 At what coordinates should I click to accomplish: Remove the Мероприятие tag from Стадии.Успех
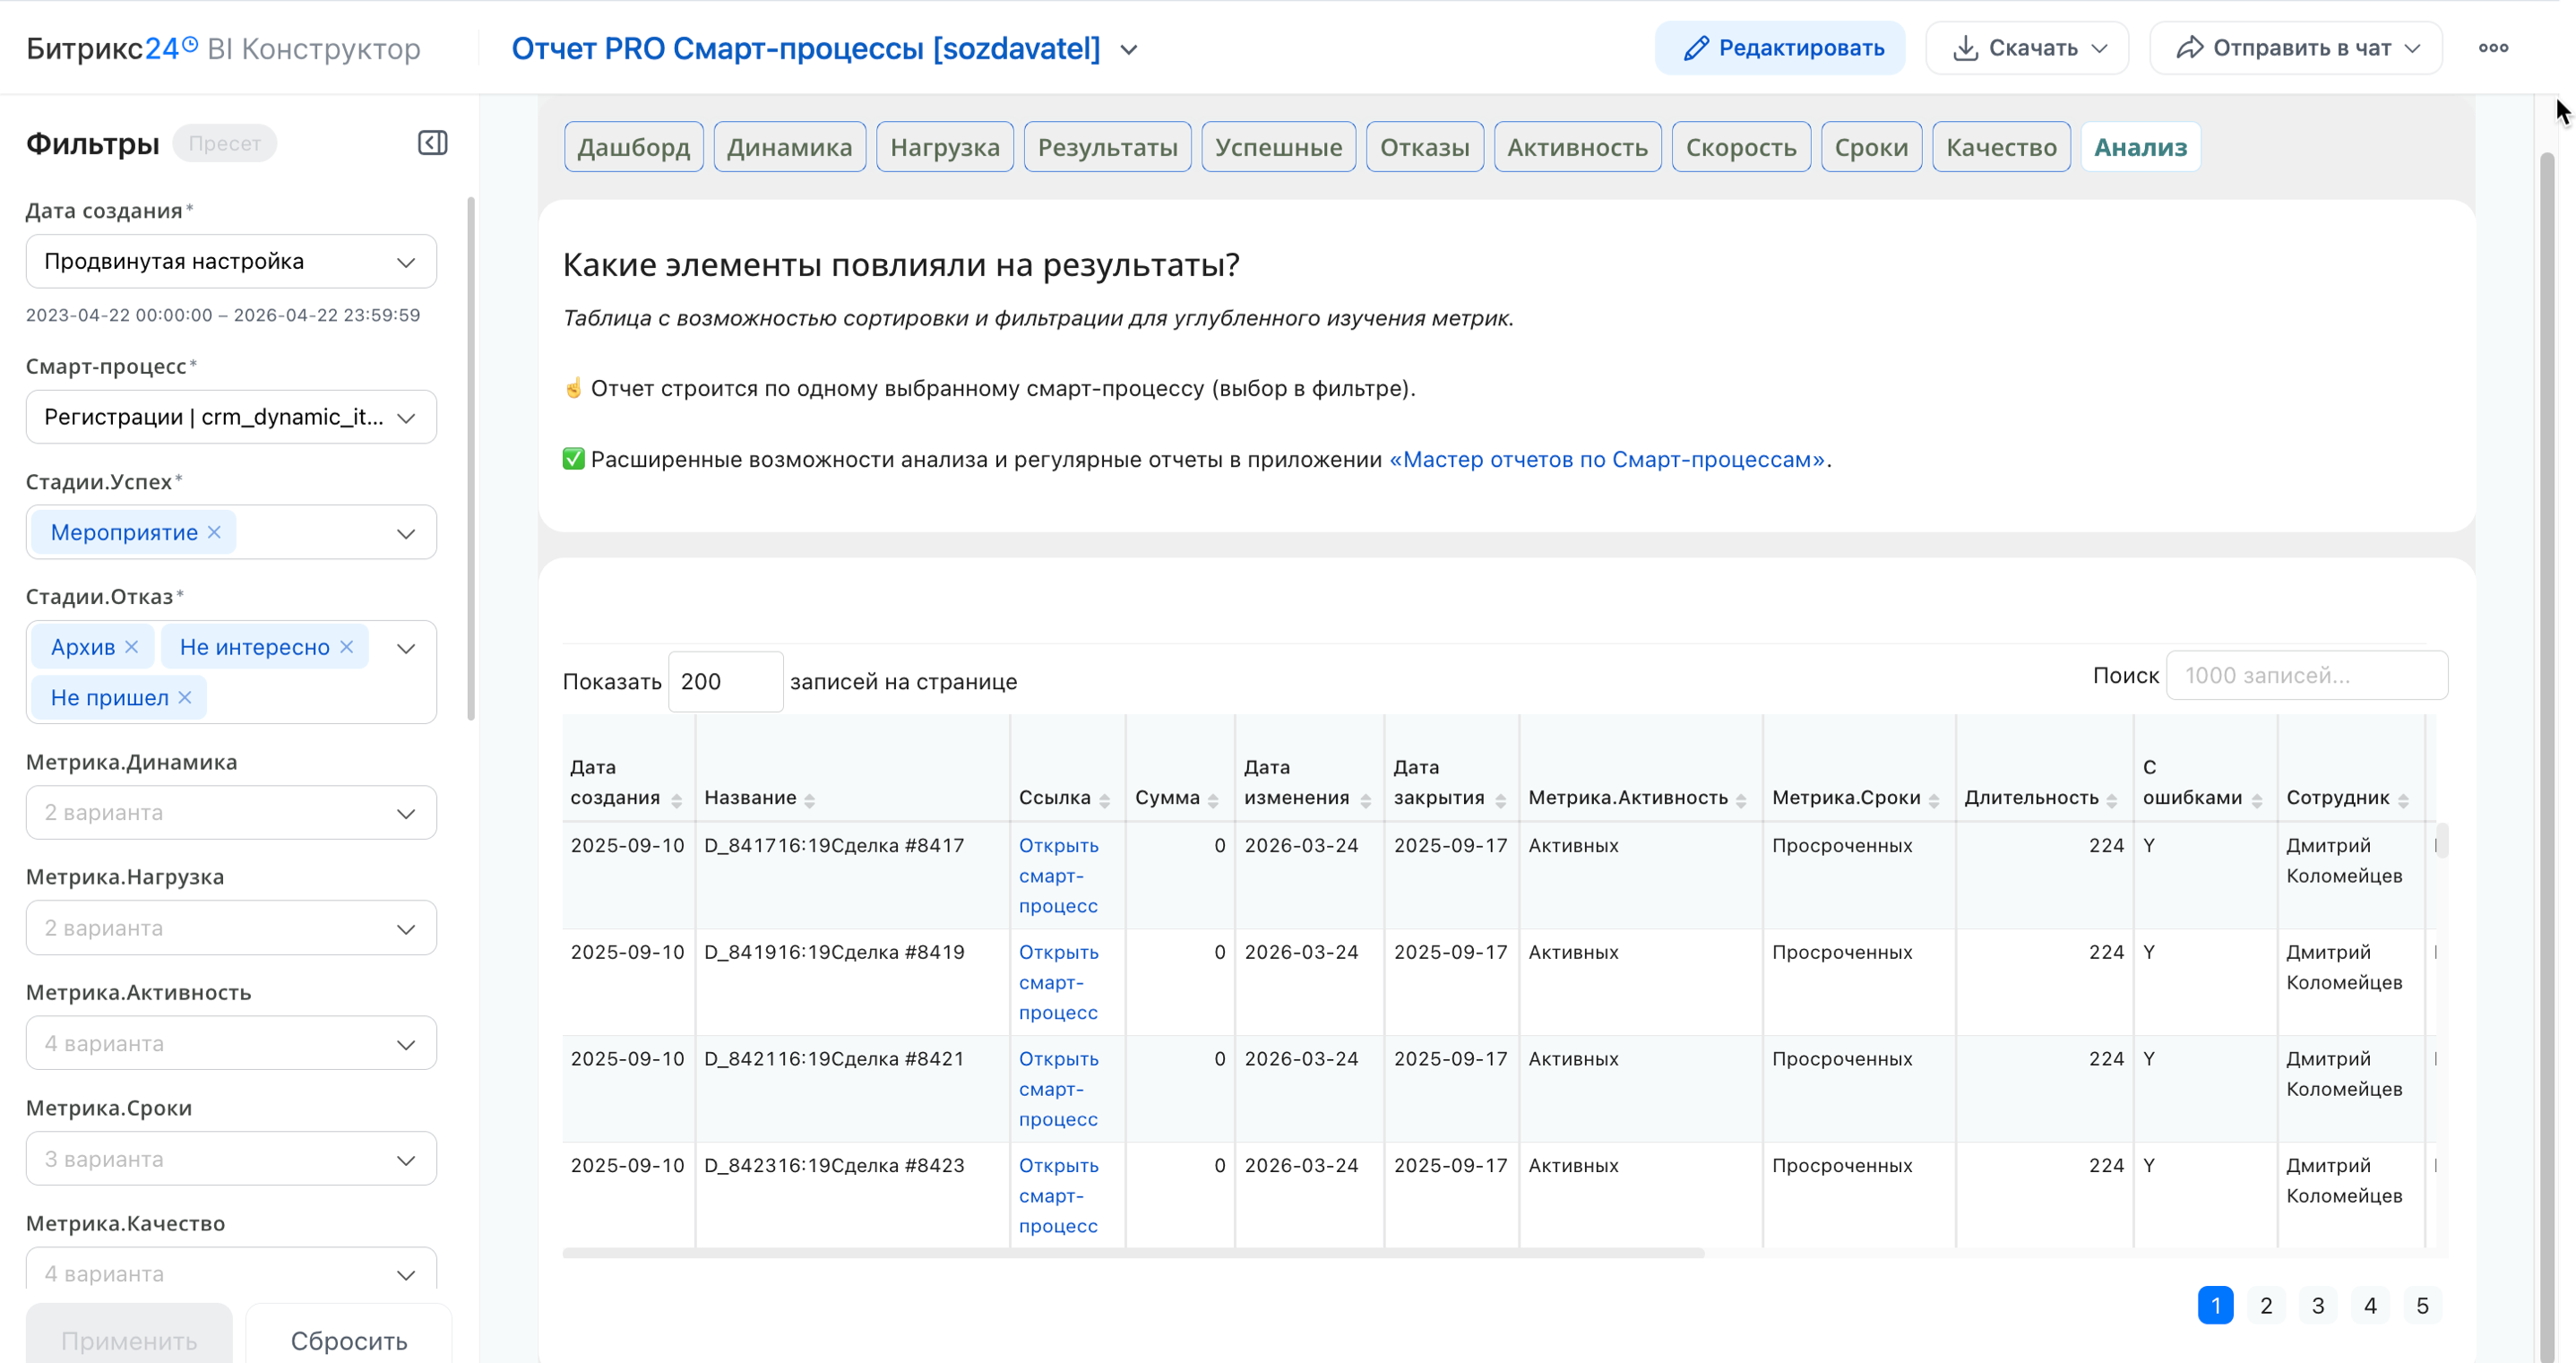[x=214, y=532]
